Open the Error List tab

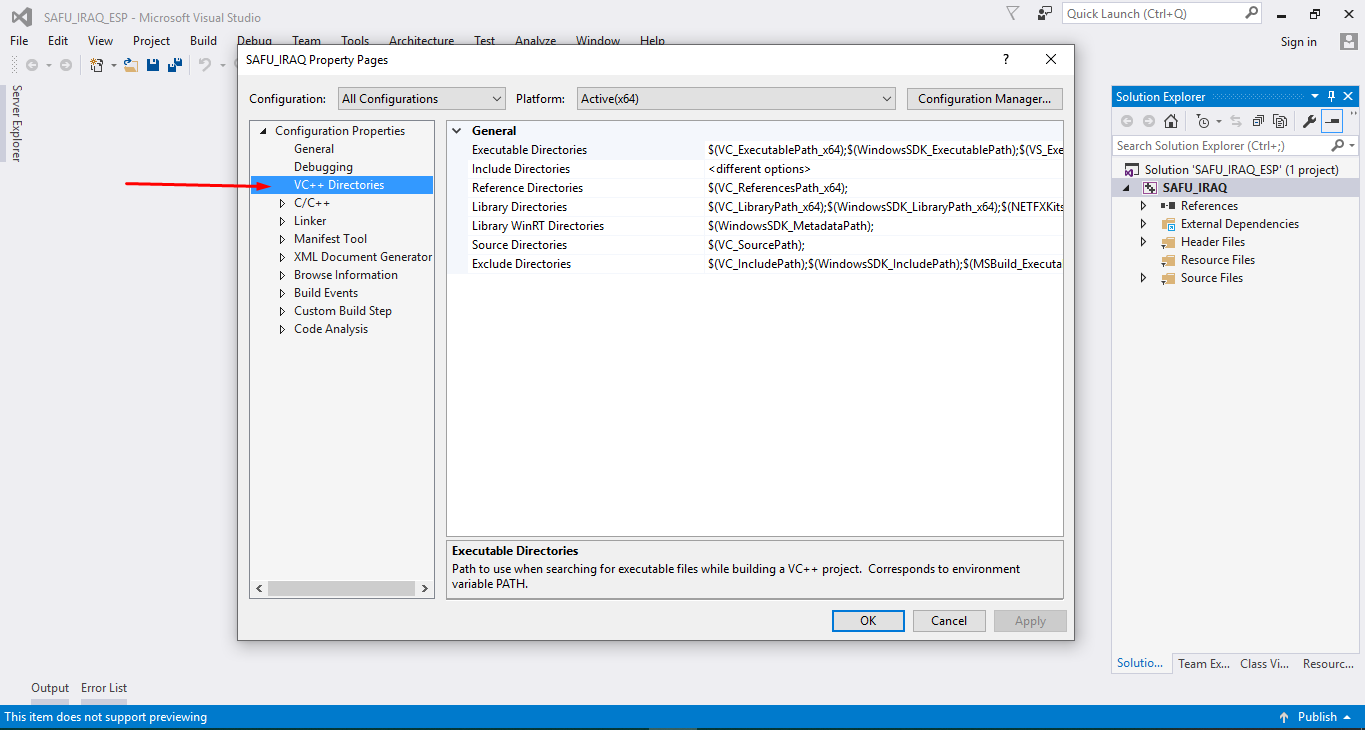(x=104, y=688)
